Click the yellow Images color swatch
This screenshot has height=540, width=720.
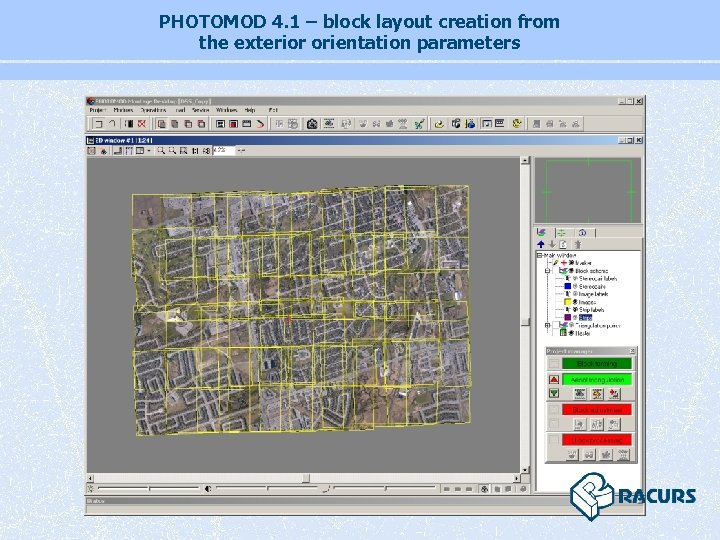coord(568,302)
